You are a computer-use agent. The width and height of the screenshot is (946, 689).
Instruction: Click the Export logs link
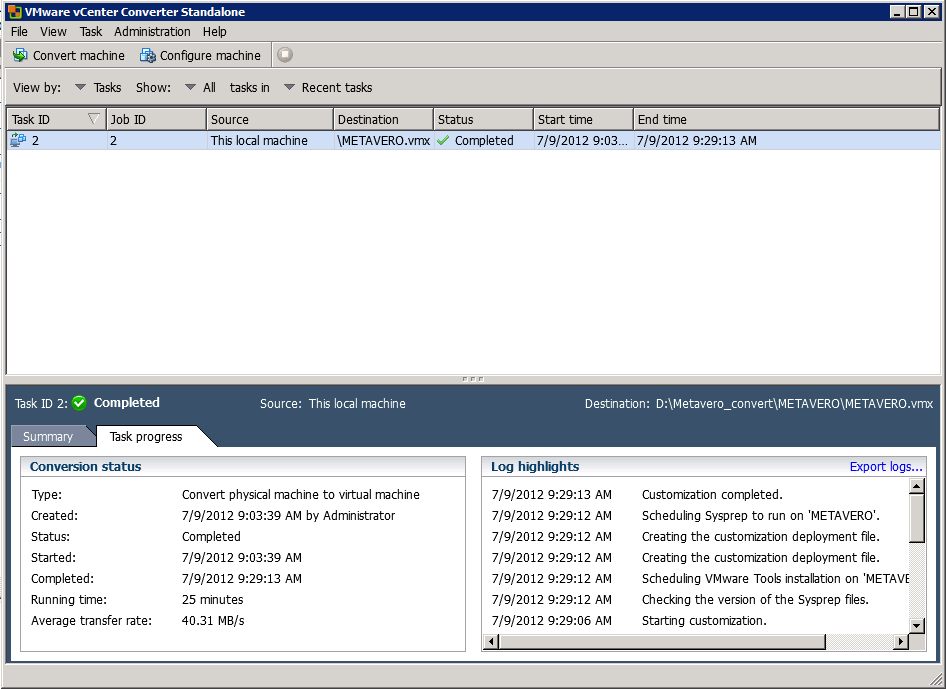886,466
